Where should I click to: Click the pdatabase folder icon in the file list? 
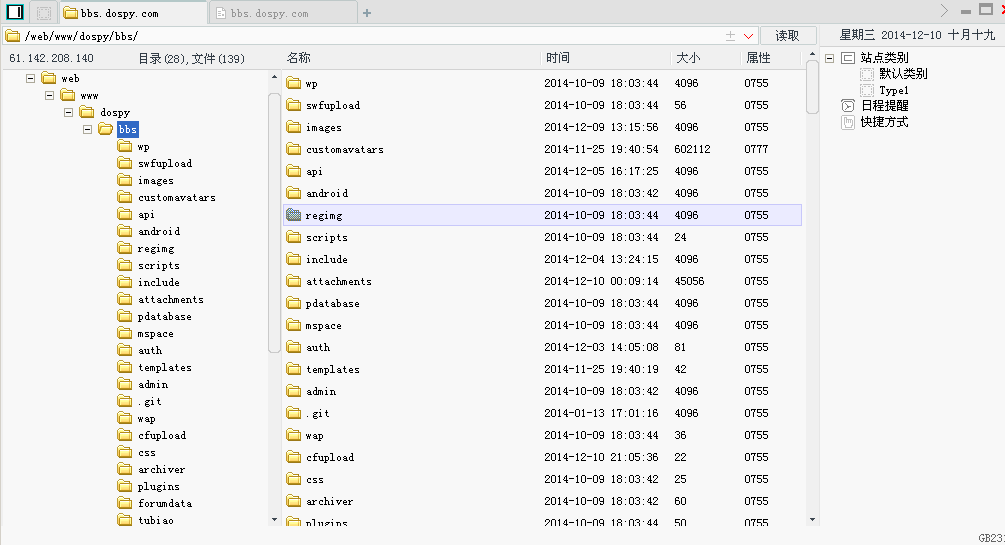tap(294, 303)
